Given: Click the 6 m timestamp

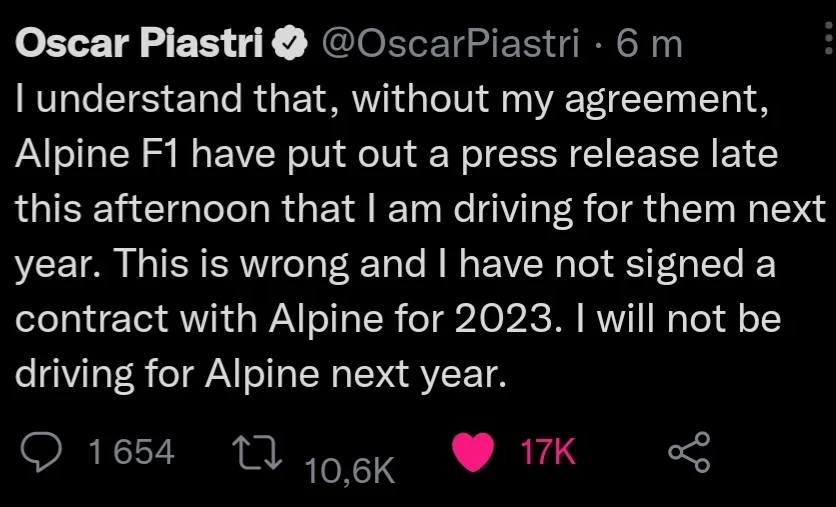Looking at the screenshot, I should coord(649,44).
